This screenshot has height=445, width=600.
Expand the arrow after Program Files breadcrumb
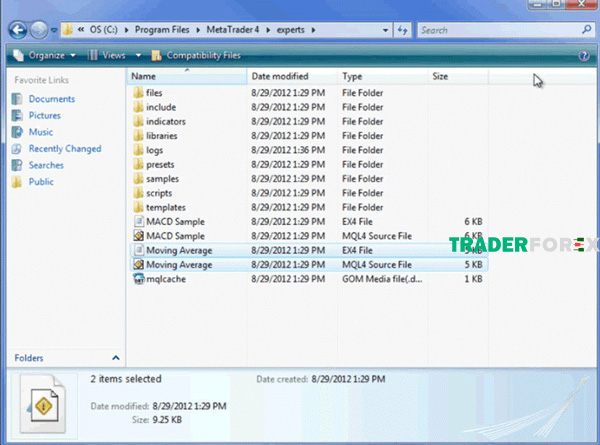(198, 30)
